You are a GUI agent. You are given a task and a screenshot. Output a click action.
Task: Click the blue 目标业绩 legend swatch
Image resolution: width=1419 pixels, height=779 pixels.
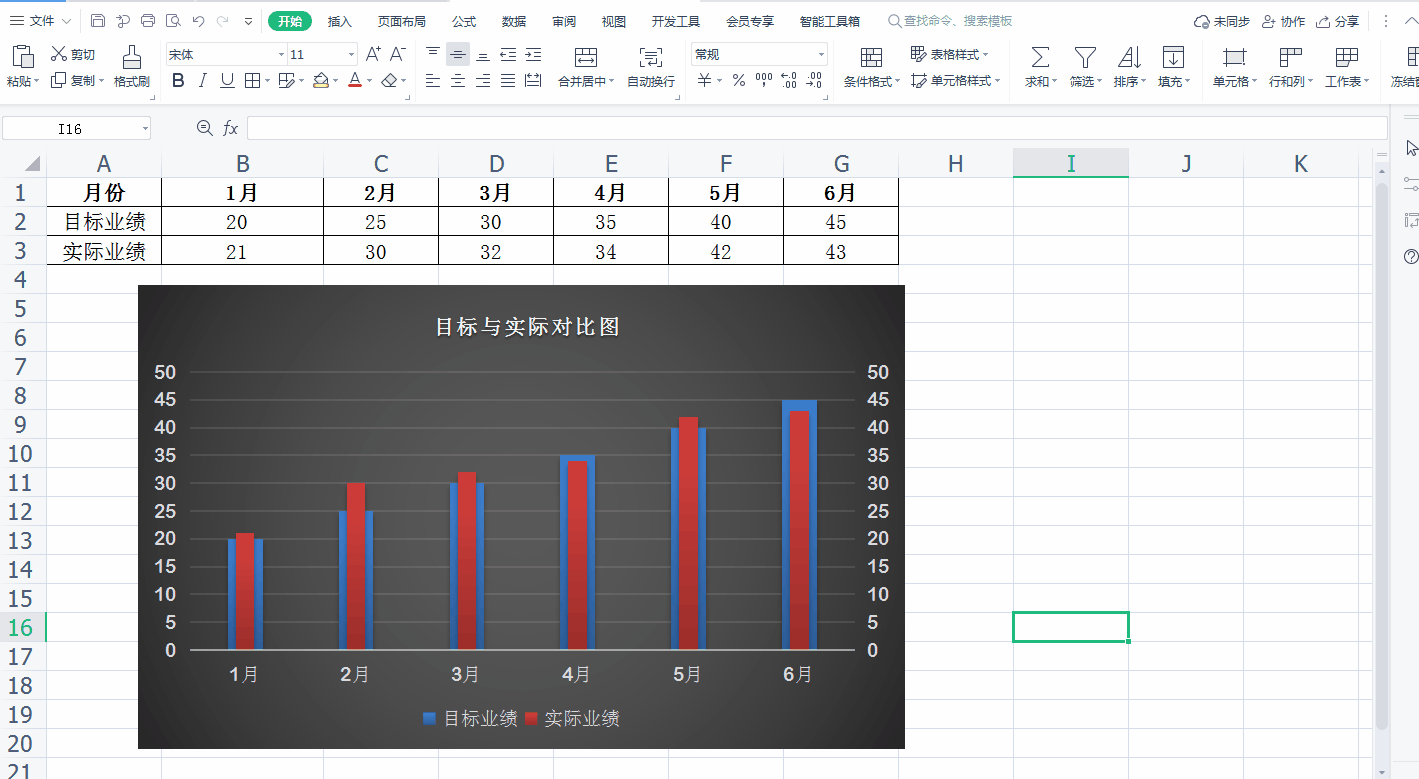click(x=430, y=718)
